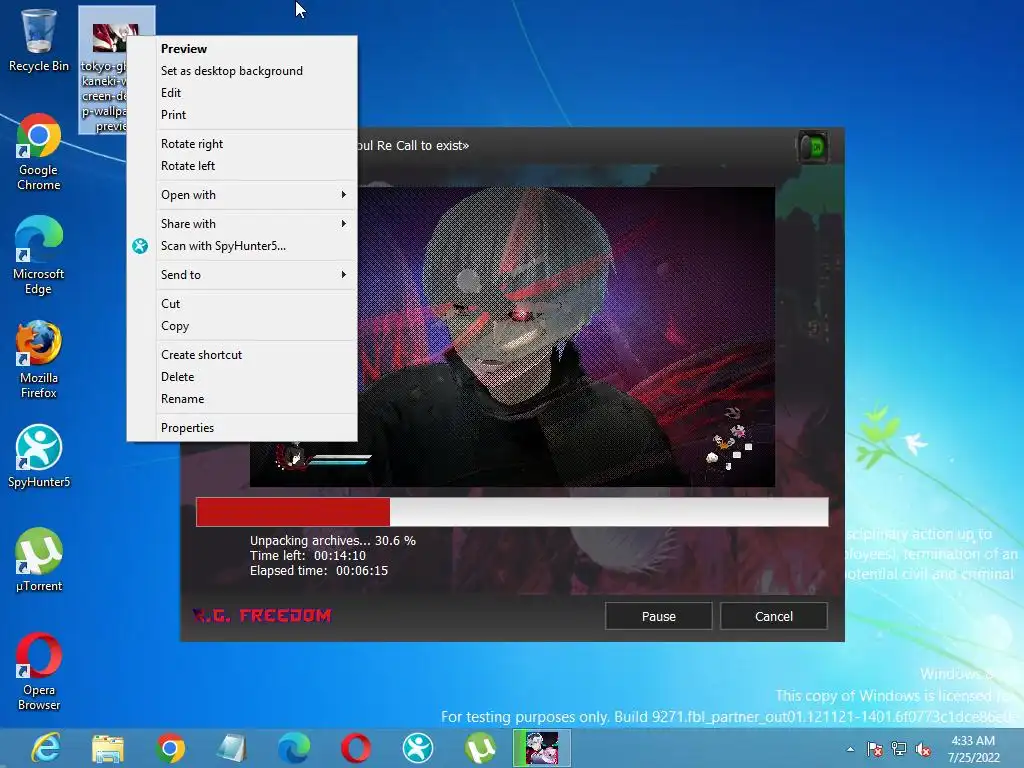Toggle the green music switch in installer

pyautogui.click(x=813, y=147)
